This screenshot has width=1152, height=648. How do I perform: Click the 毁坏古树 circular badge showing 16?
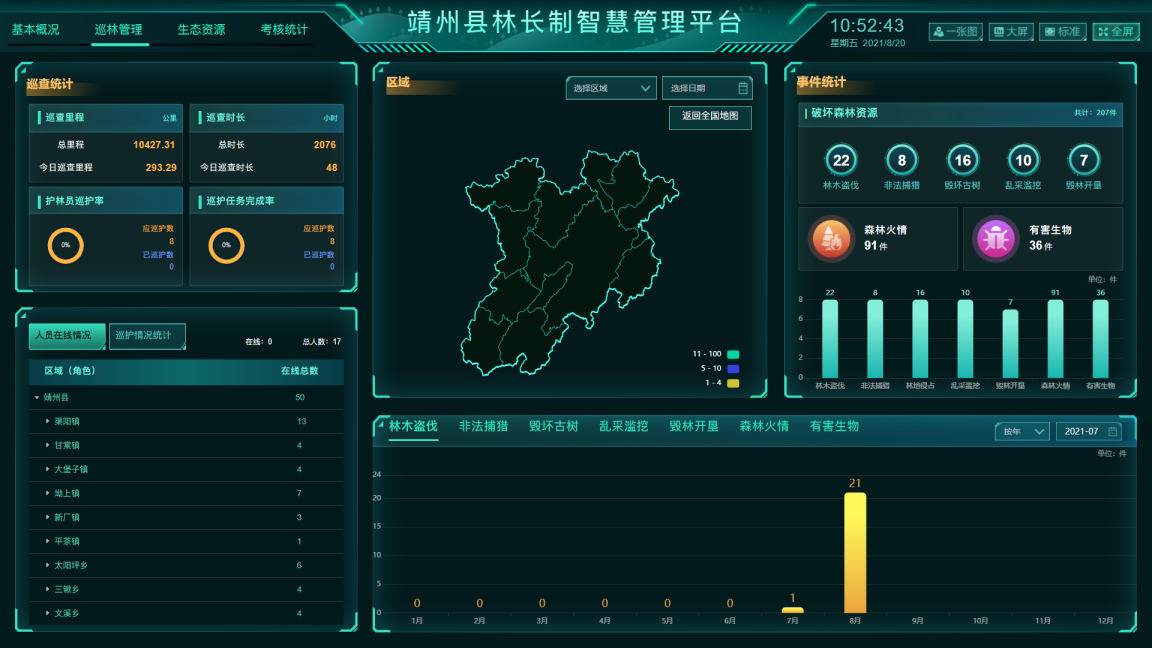962,160
